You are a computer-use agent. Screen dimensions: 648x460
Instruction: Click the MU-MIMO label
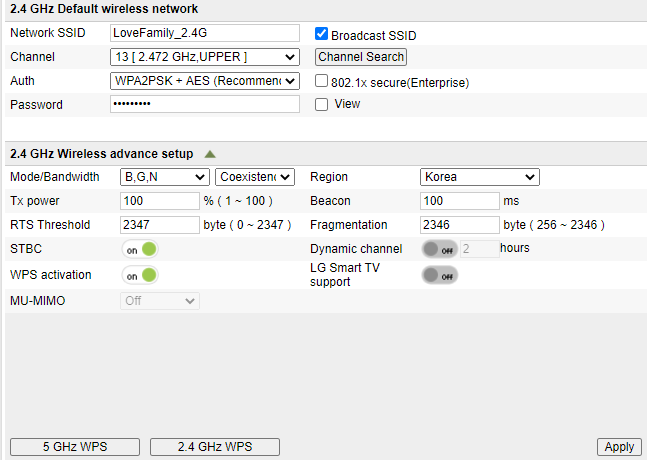38,301
